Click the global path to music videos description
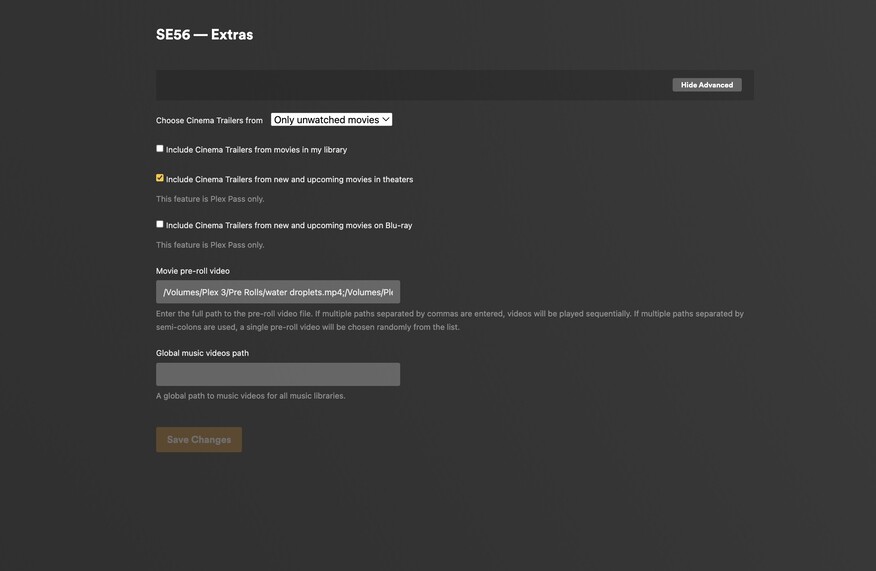Screen dimensions: 876x571 point(250,396)
